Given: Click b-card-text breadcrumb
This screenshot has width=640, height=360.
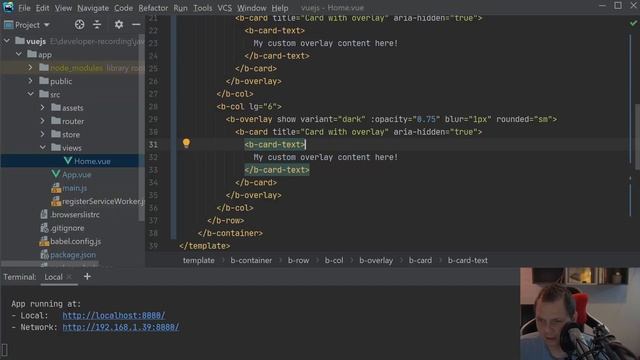Looking at the screenshot, I should click(467, 260).
